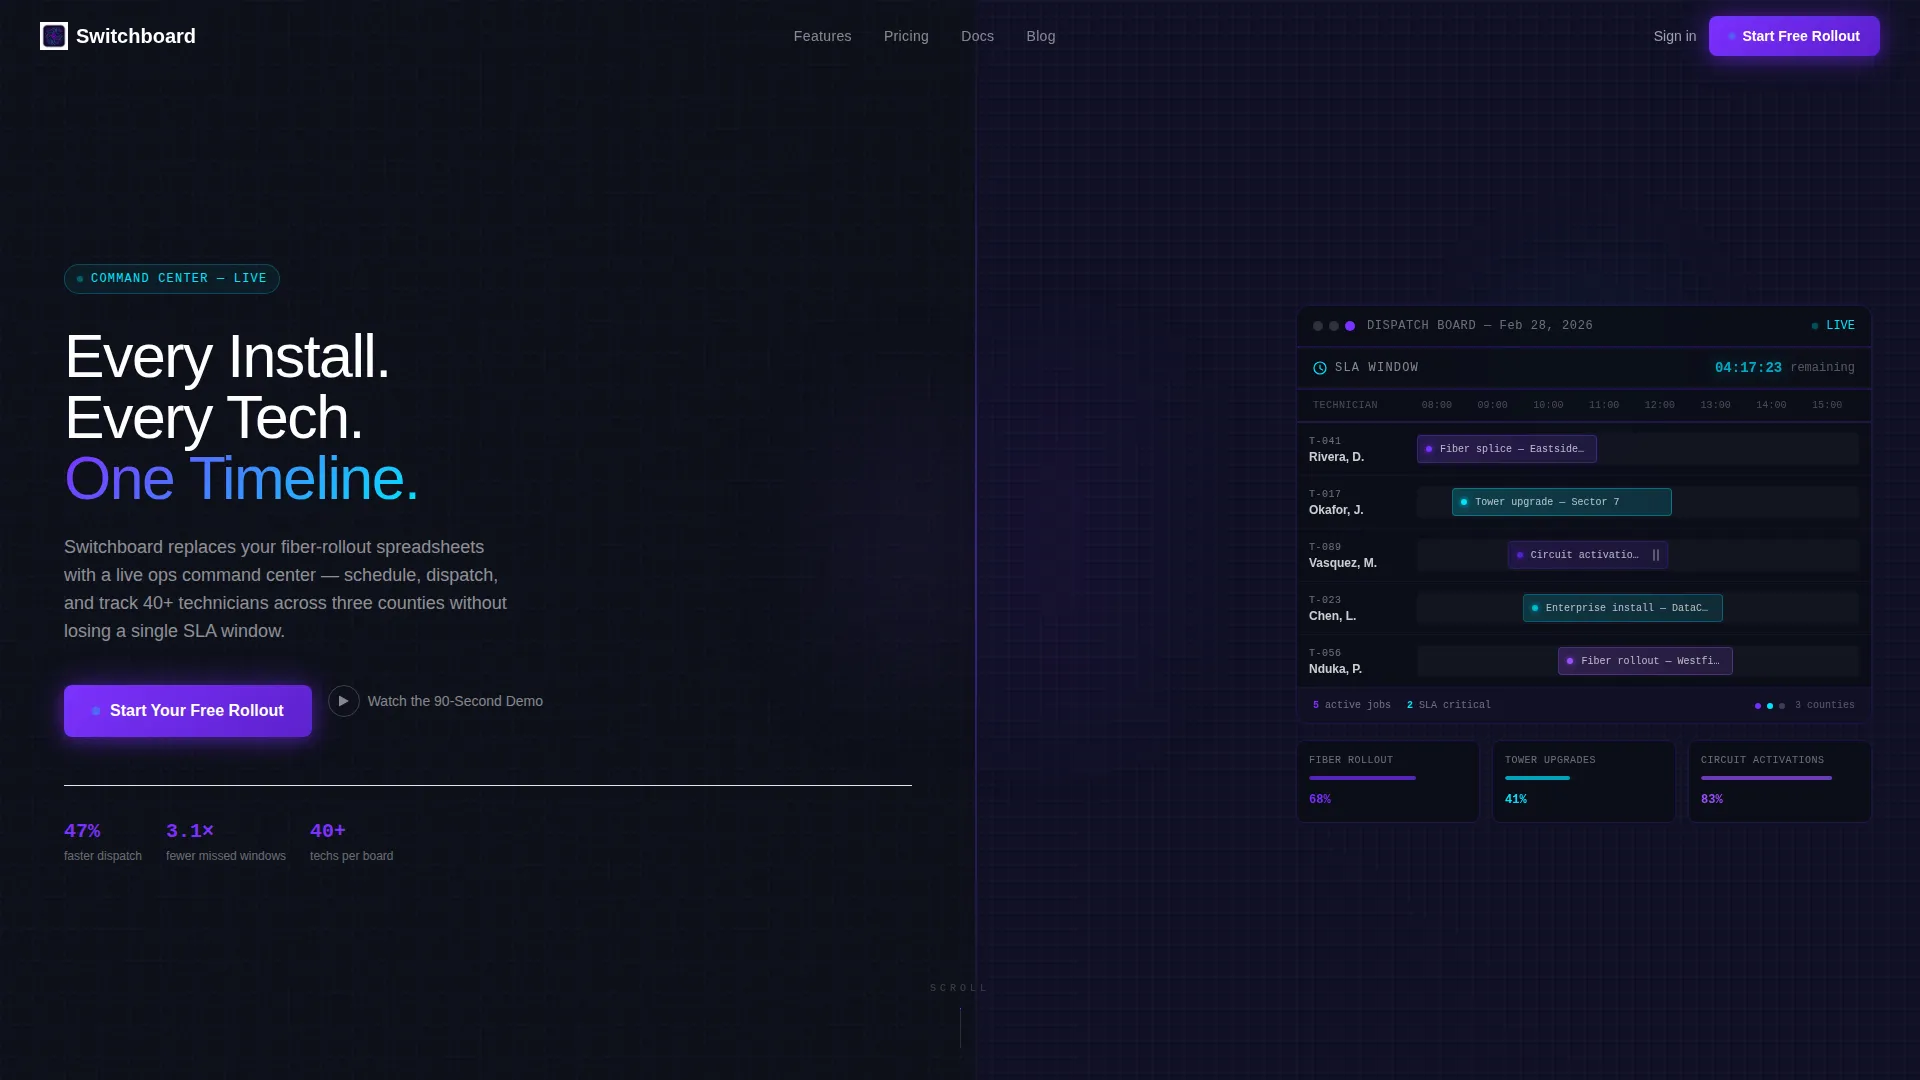
Task: Click the DISPATCH BOARD — Feb 28, 2026 title
Action: coord(1480,326)
